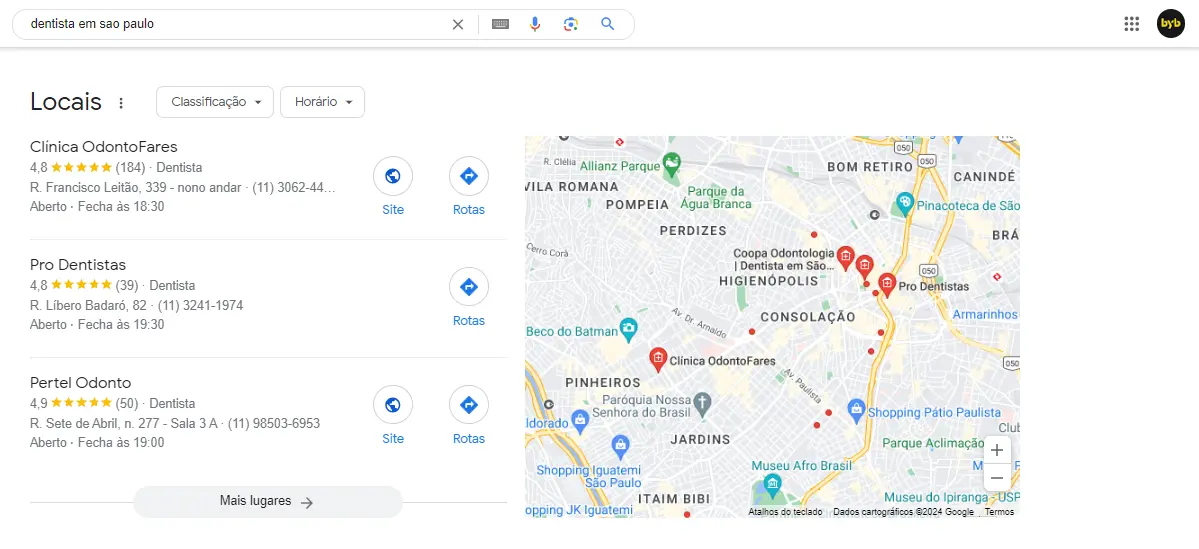Open Atalhos do teclado on map
The width and height of the screenshot is (1199, 549).
click(785, 512)
